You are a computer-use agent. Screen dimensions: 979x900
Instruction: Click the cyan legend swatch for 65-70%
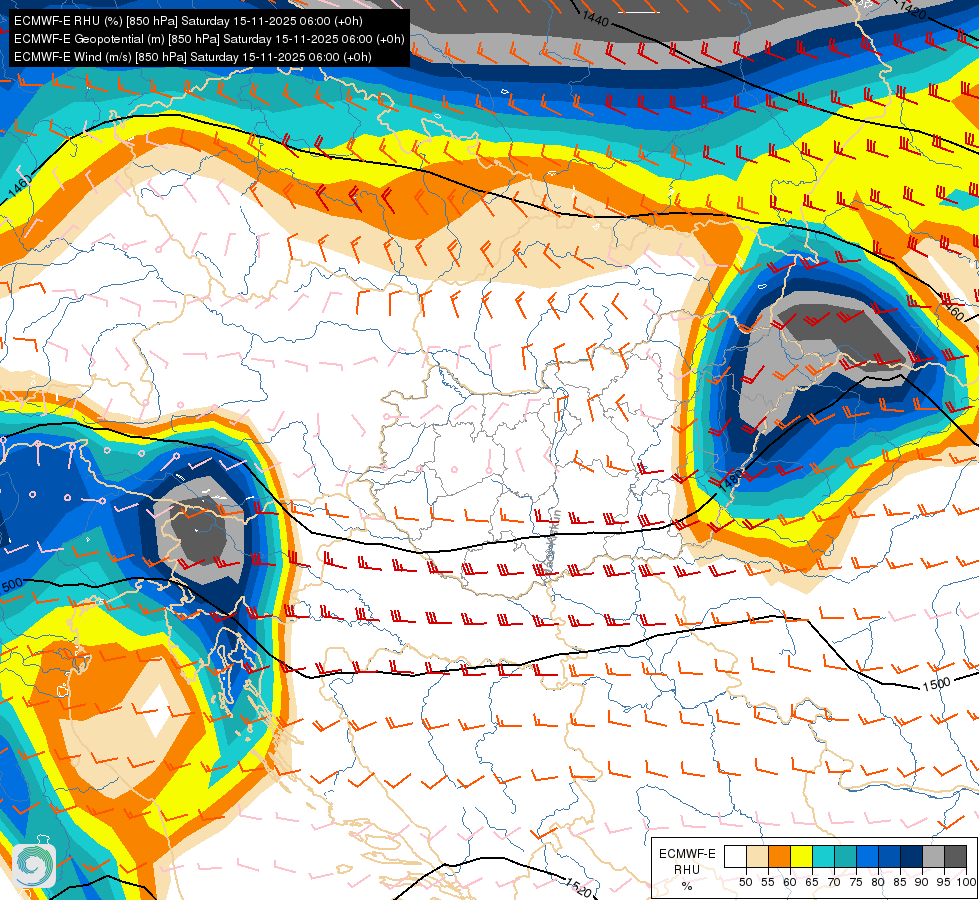pyautogui.click(x=824, y=856)
